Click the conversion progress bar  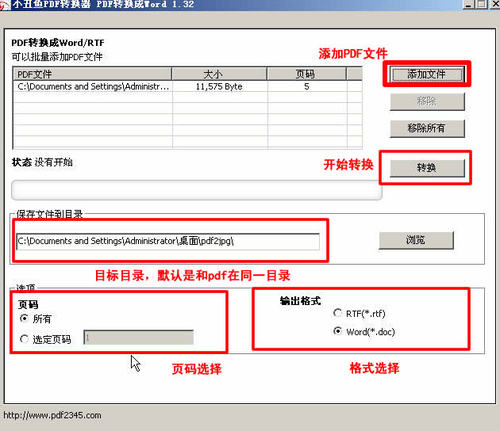pyautogui.click(x=197, y=190)
